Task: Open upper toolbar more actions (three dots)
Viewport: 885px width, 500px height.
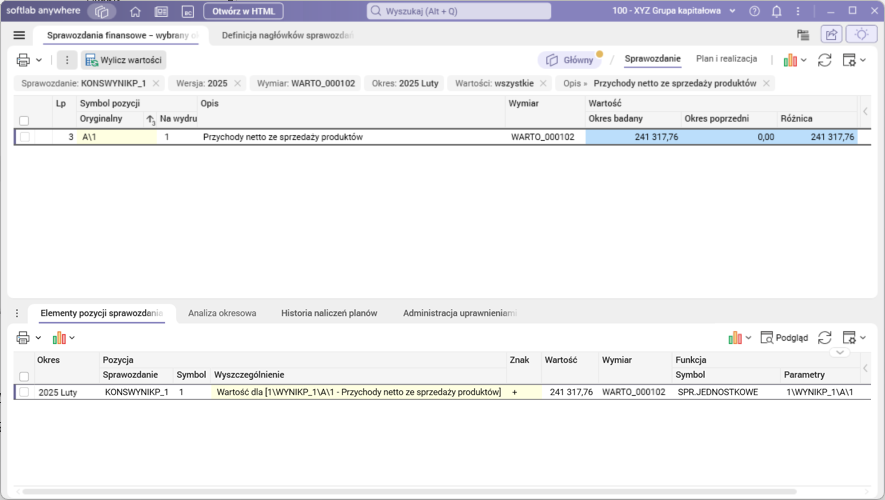Action: tap(67, 60)
